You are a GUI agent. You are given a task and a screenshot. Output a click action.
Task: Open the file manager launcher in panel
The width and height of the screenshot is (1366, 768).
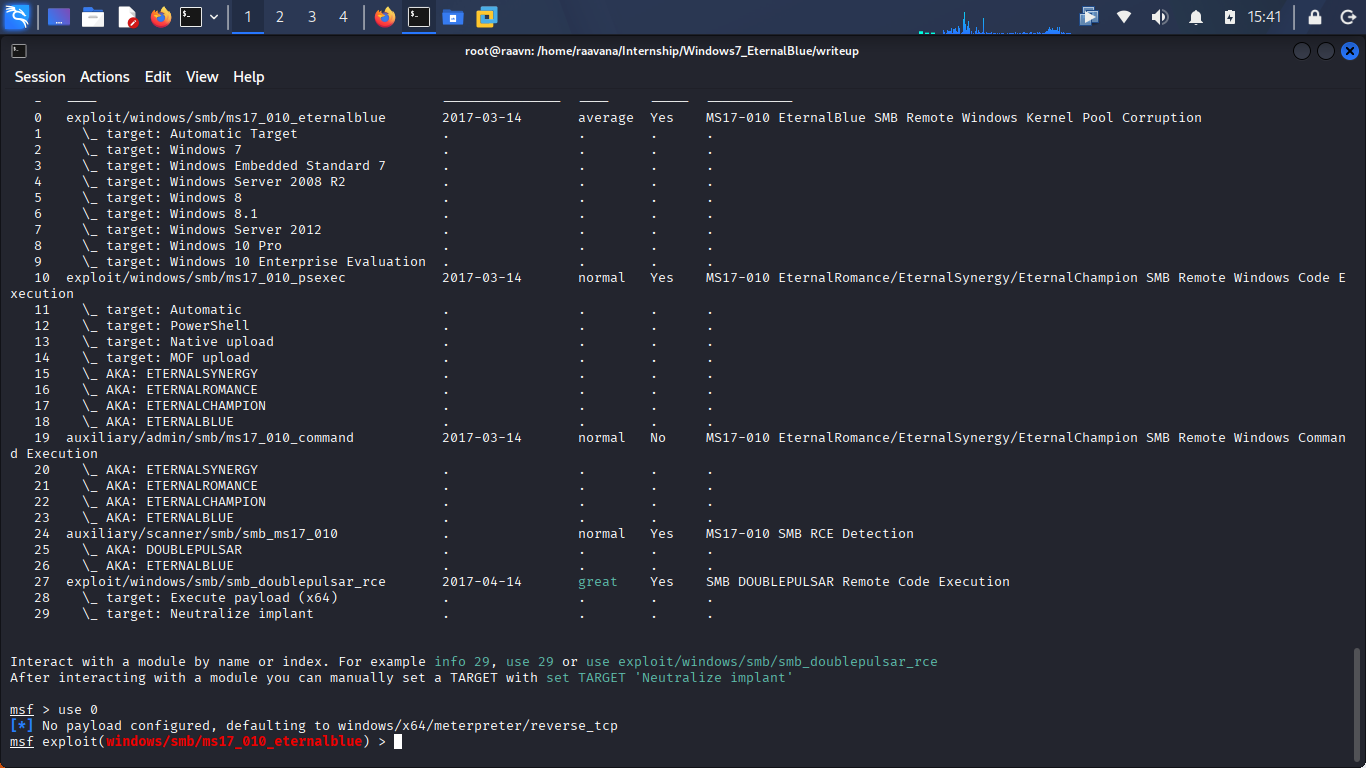pos(93,17)
